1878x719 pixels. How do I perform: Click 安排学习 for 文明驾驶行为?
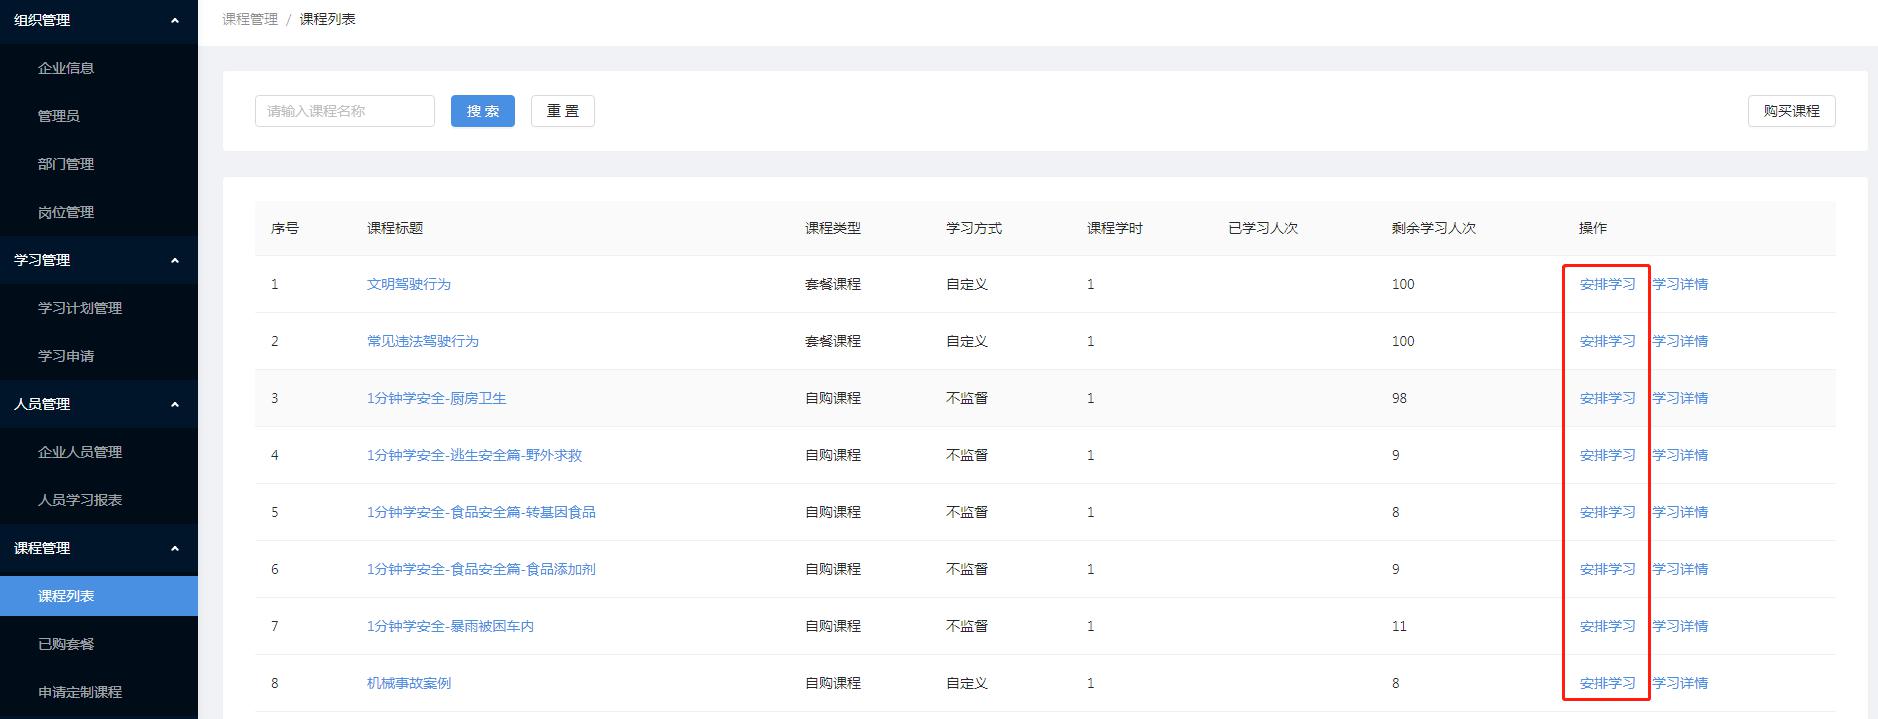(1607, 284)
